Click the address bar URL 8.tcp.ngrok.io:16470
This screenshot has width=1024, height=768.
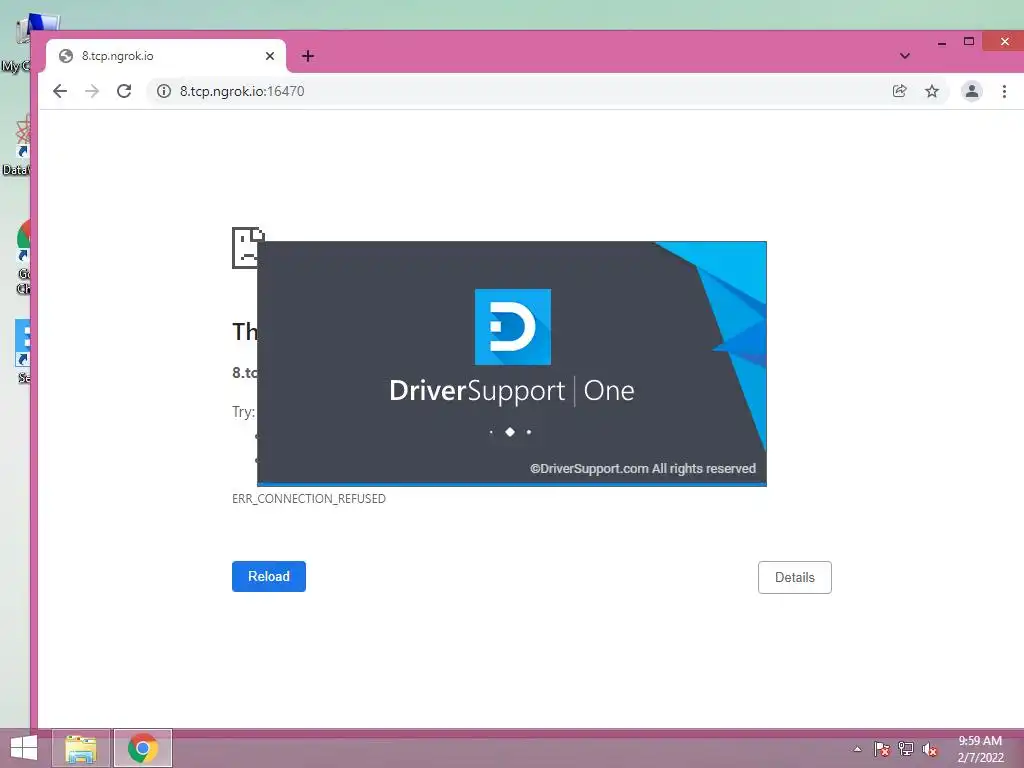tap(242, 91)
